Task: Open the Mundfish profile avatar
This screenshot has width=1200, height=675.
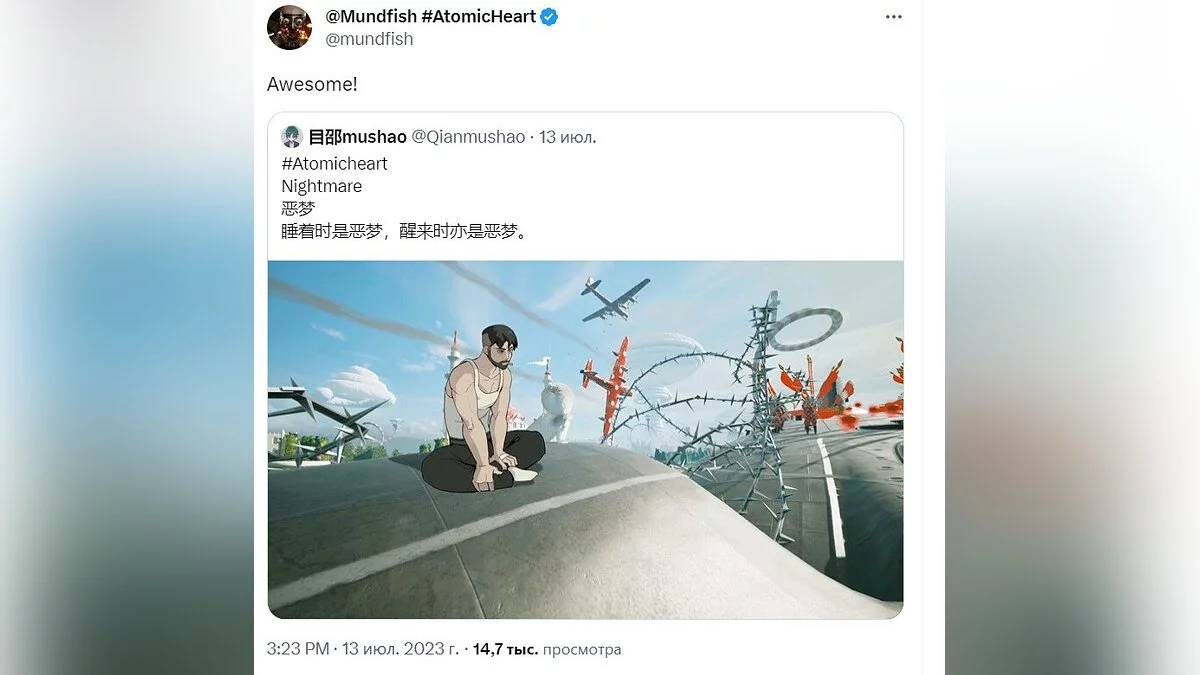Action: (290, 27)
